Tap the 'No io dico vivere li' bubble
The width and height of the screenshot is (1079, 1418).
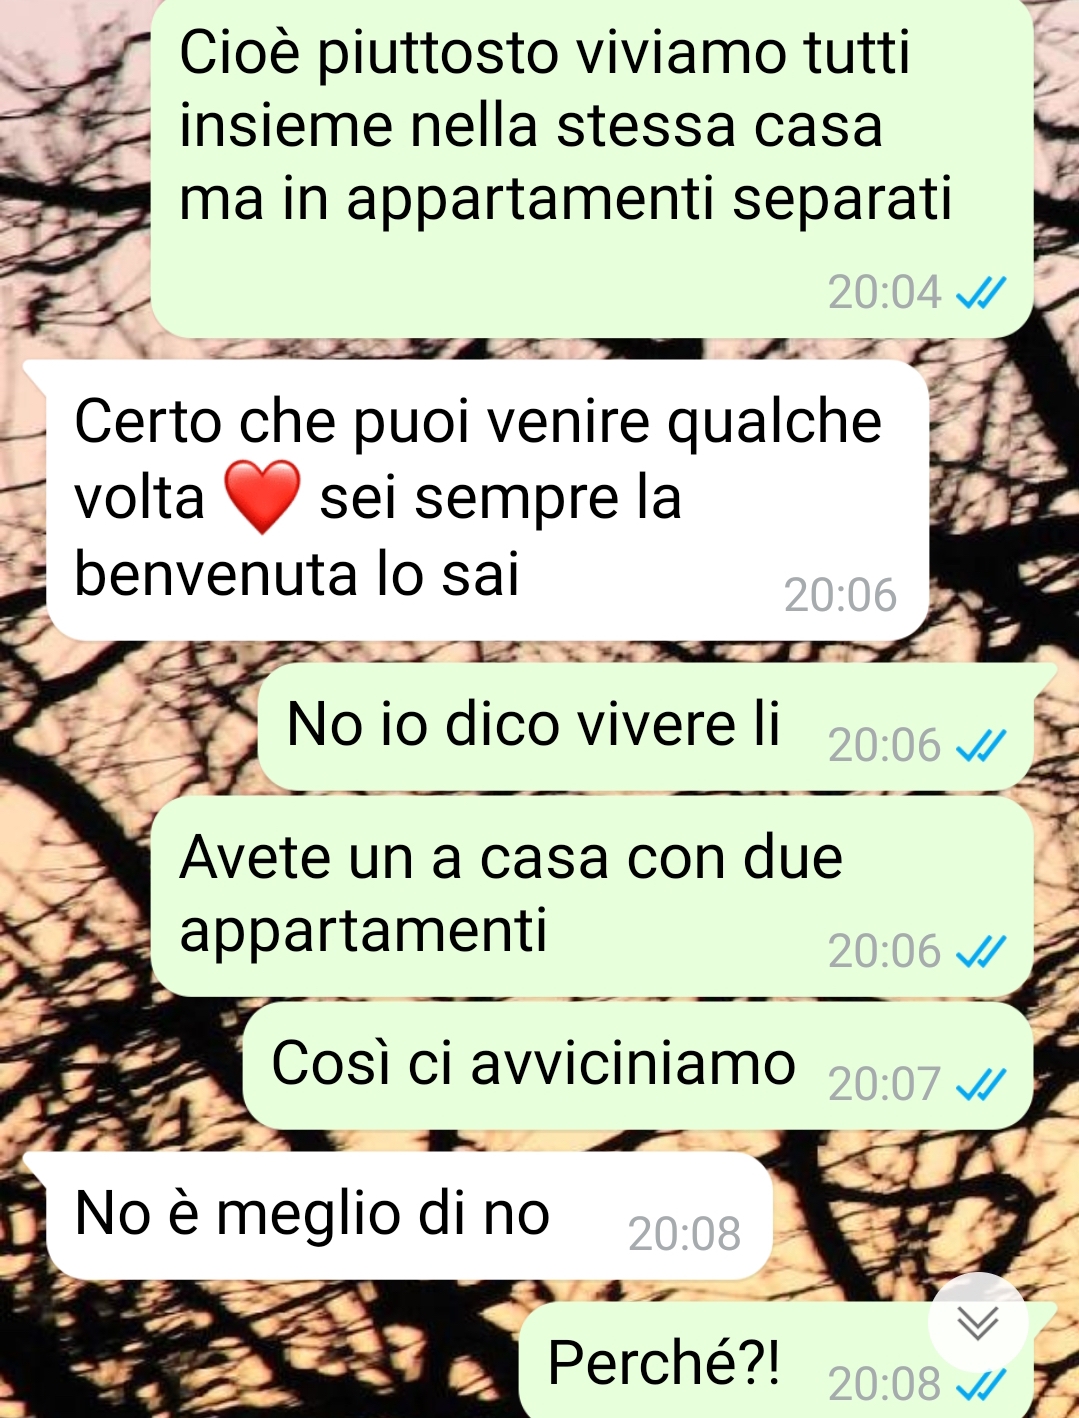[646, 727]
